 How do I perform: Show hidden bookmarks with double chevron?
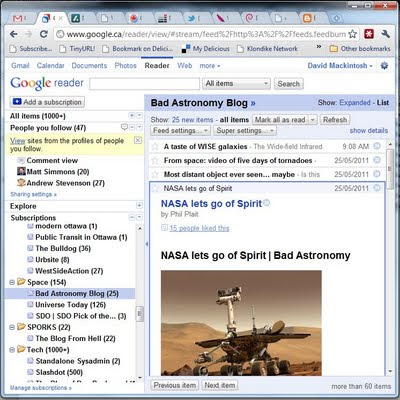pos(319,47)
